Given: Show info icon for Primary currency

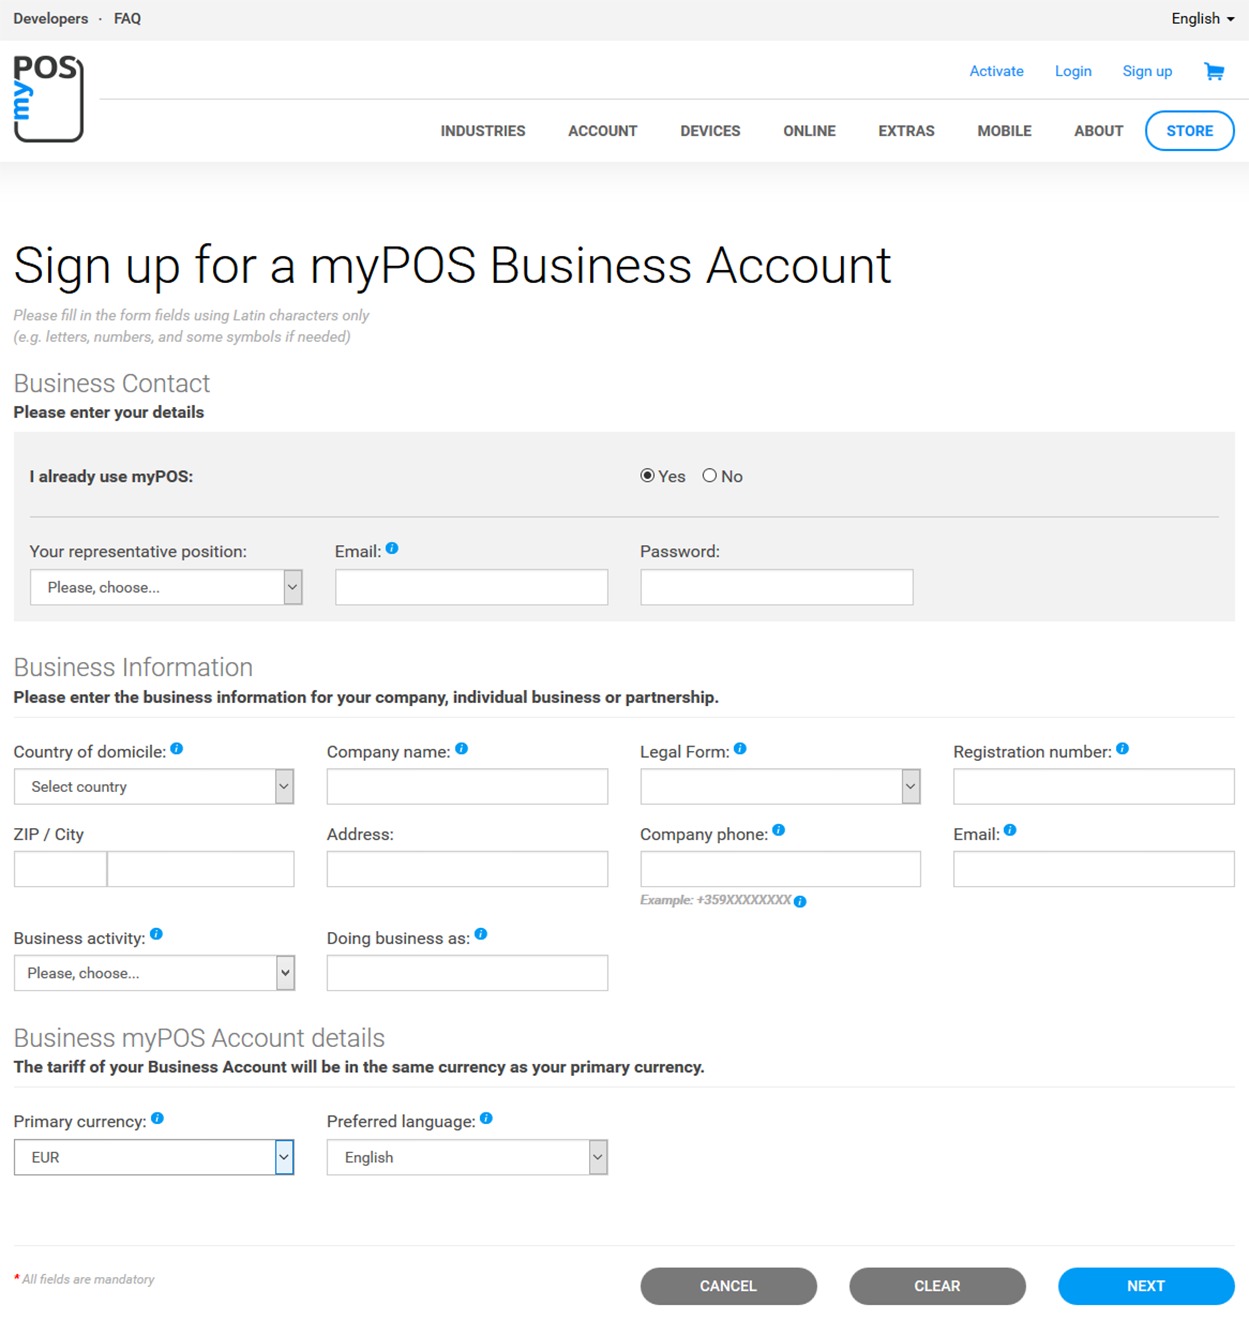Looking at the screenshot, I should point(157,1118).
